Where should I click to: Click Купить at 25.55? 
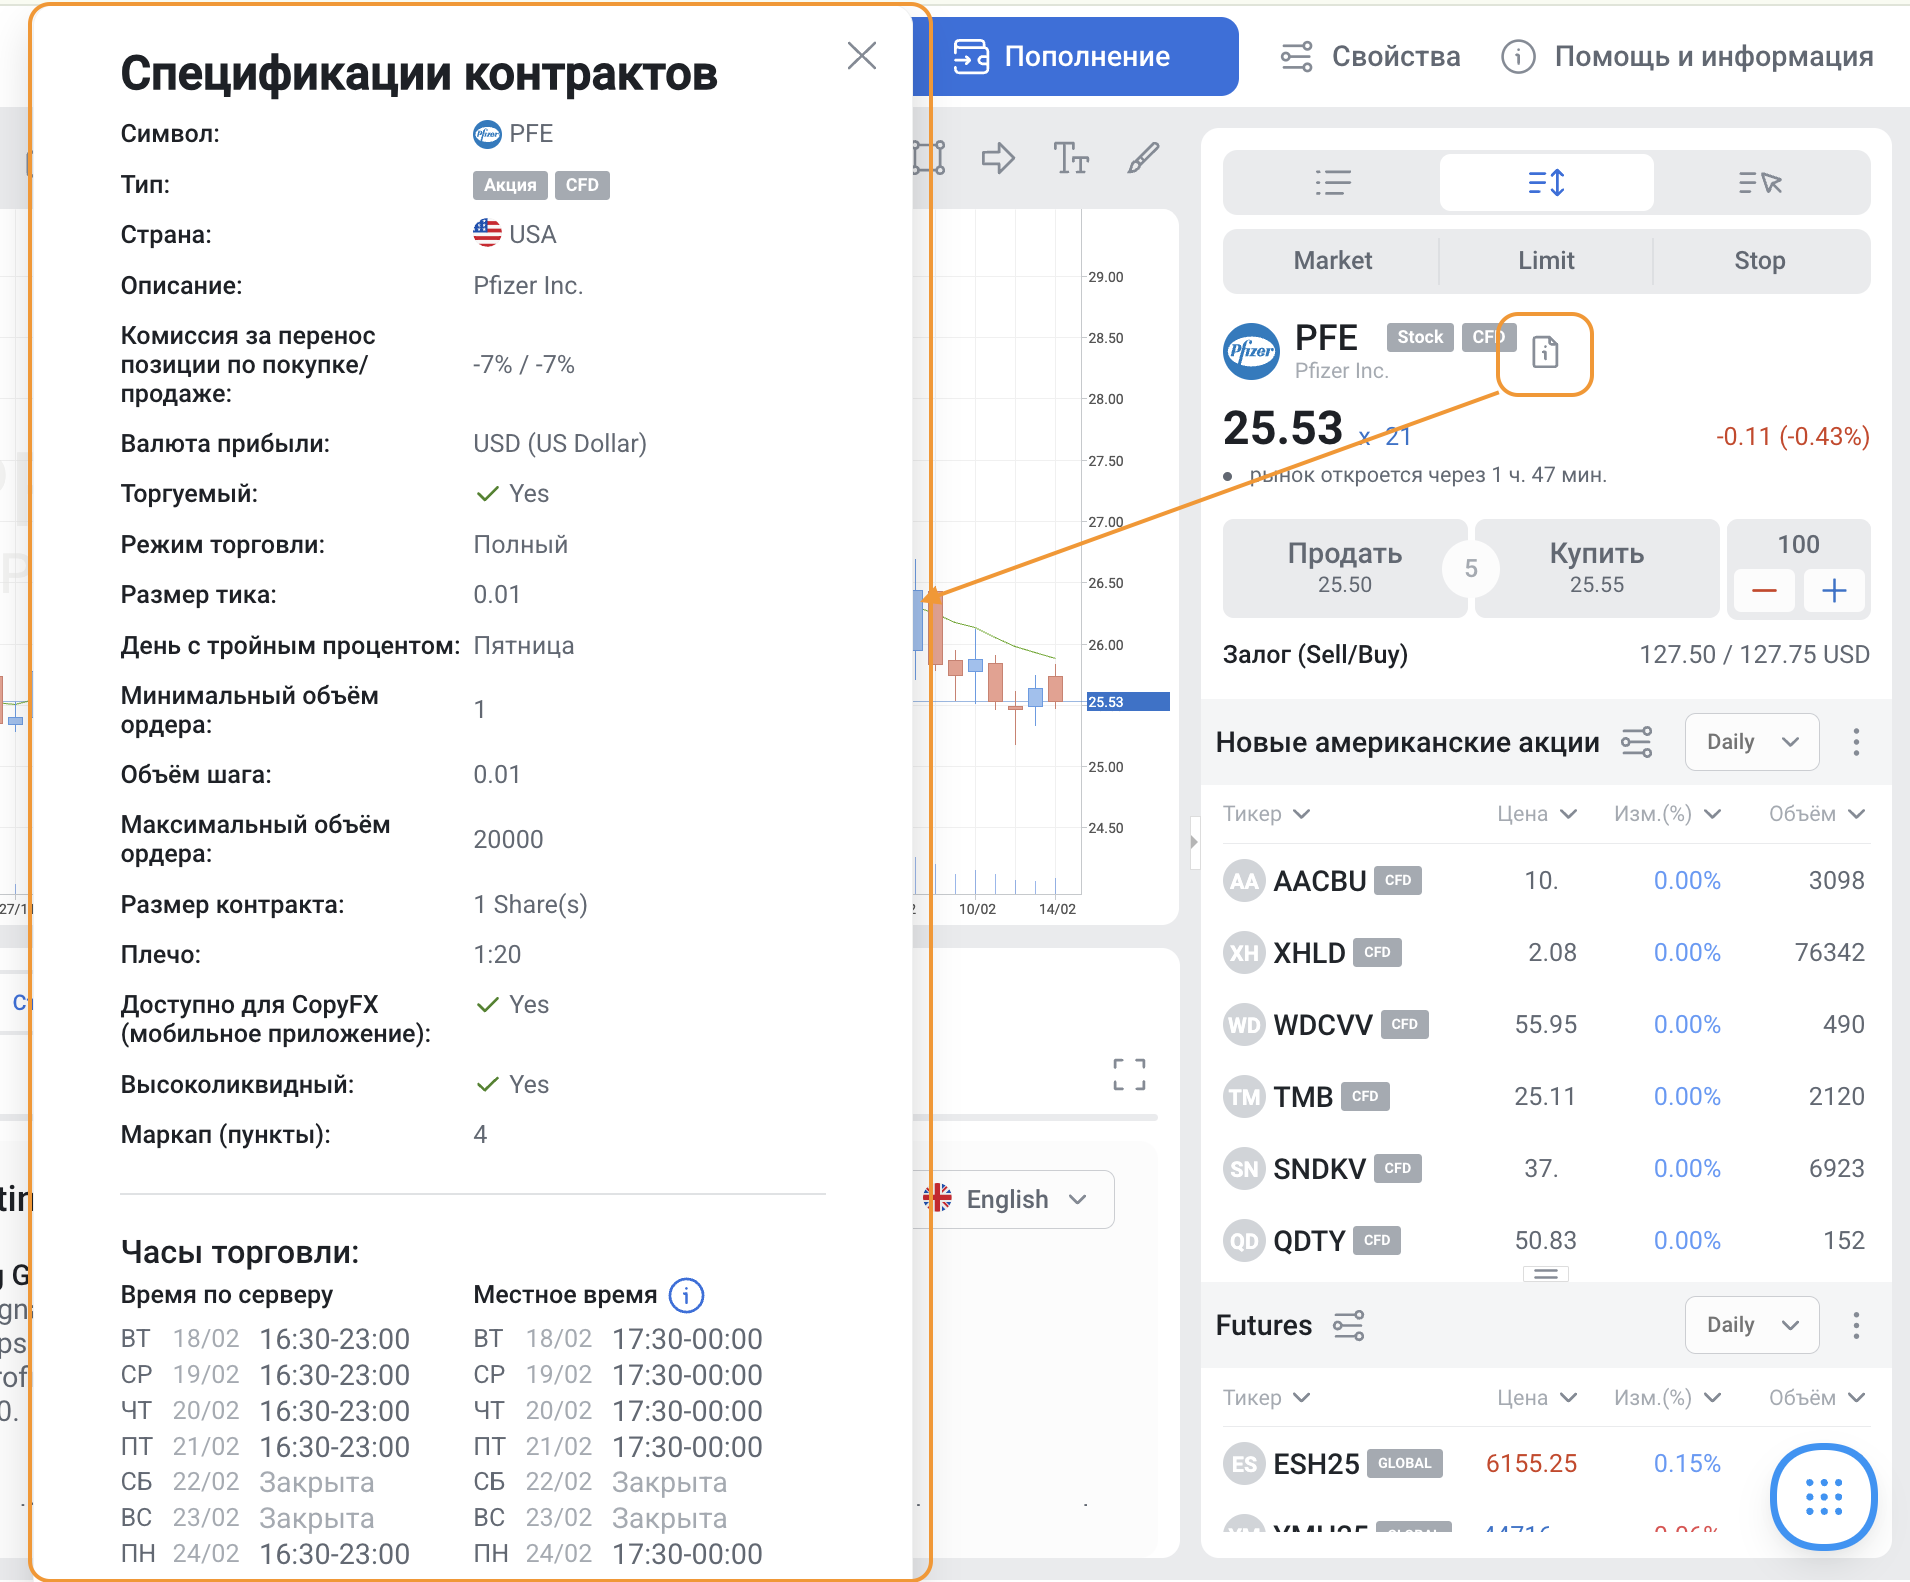tap(1597, 568)
